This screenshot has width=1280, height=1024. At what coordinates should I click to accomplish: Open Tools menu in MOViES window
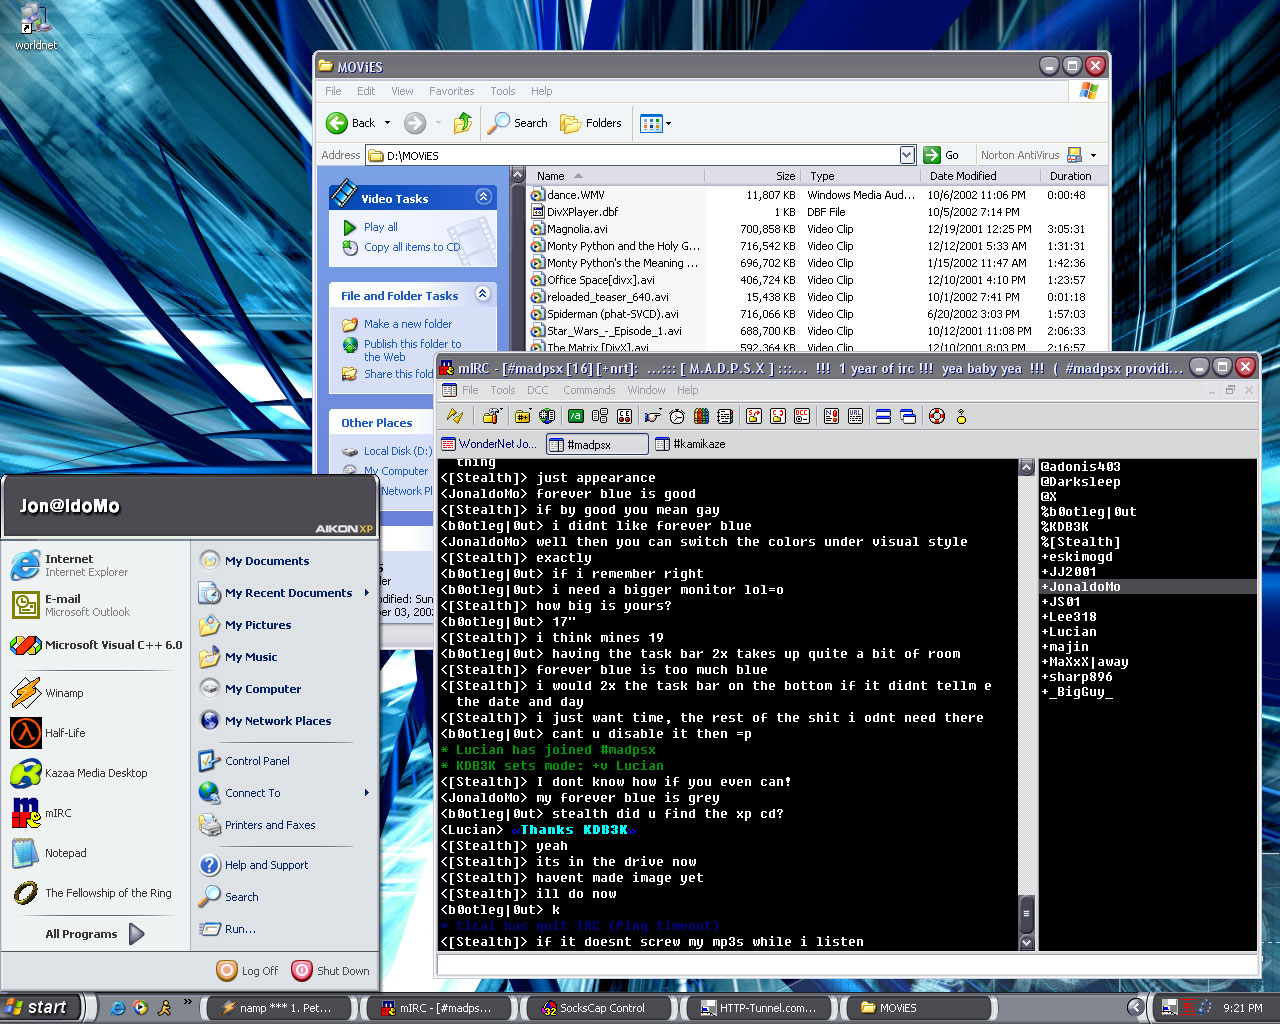503,91
